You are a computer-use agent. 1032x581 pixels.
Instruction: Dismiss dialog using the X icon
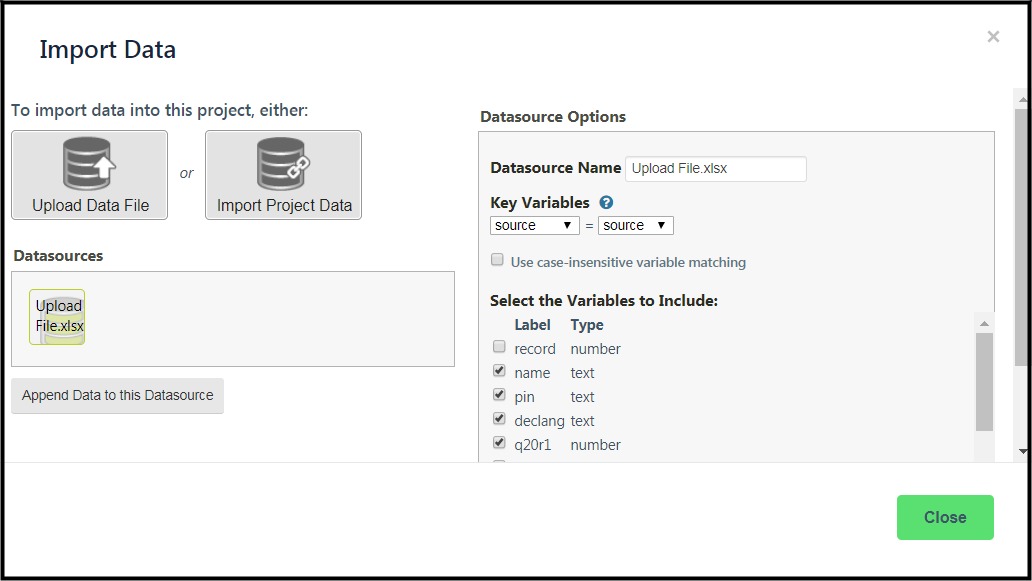[x=993, y=37]
